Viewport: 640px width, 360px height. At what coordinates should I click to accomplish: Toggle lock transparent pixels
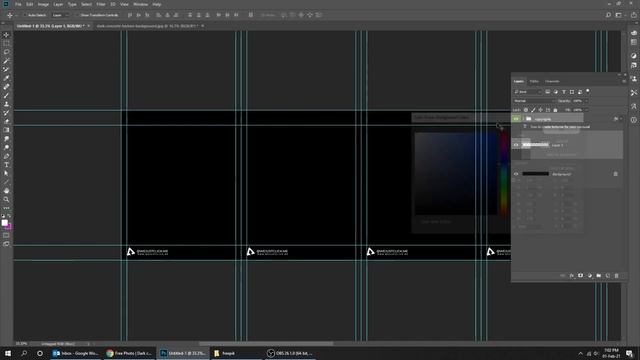point(526,110)
